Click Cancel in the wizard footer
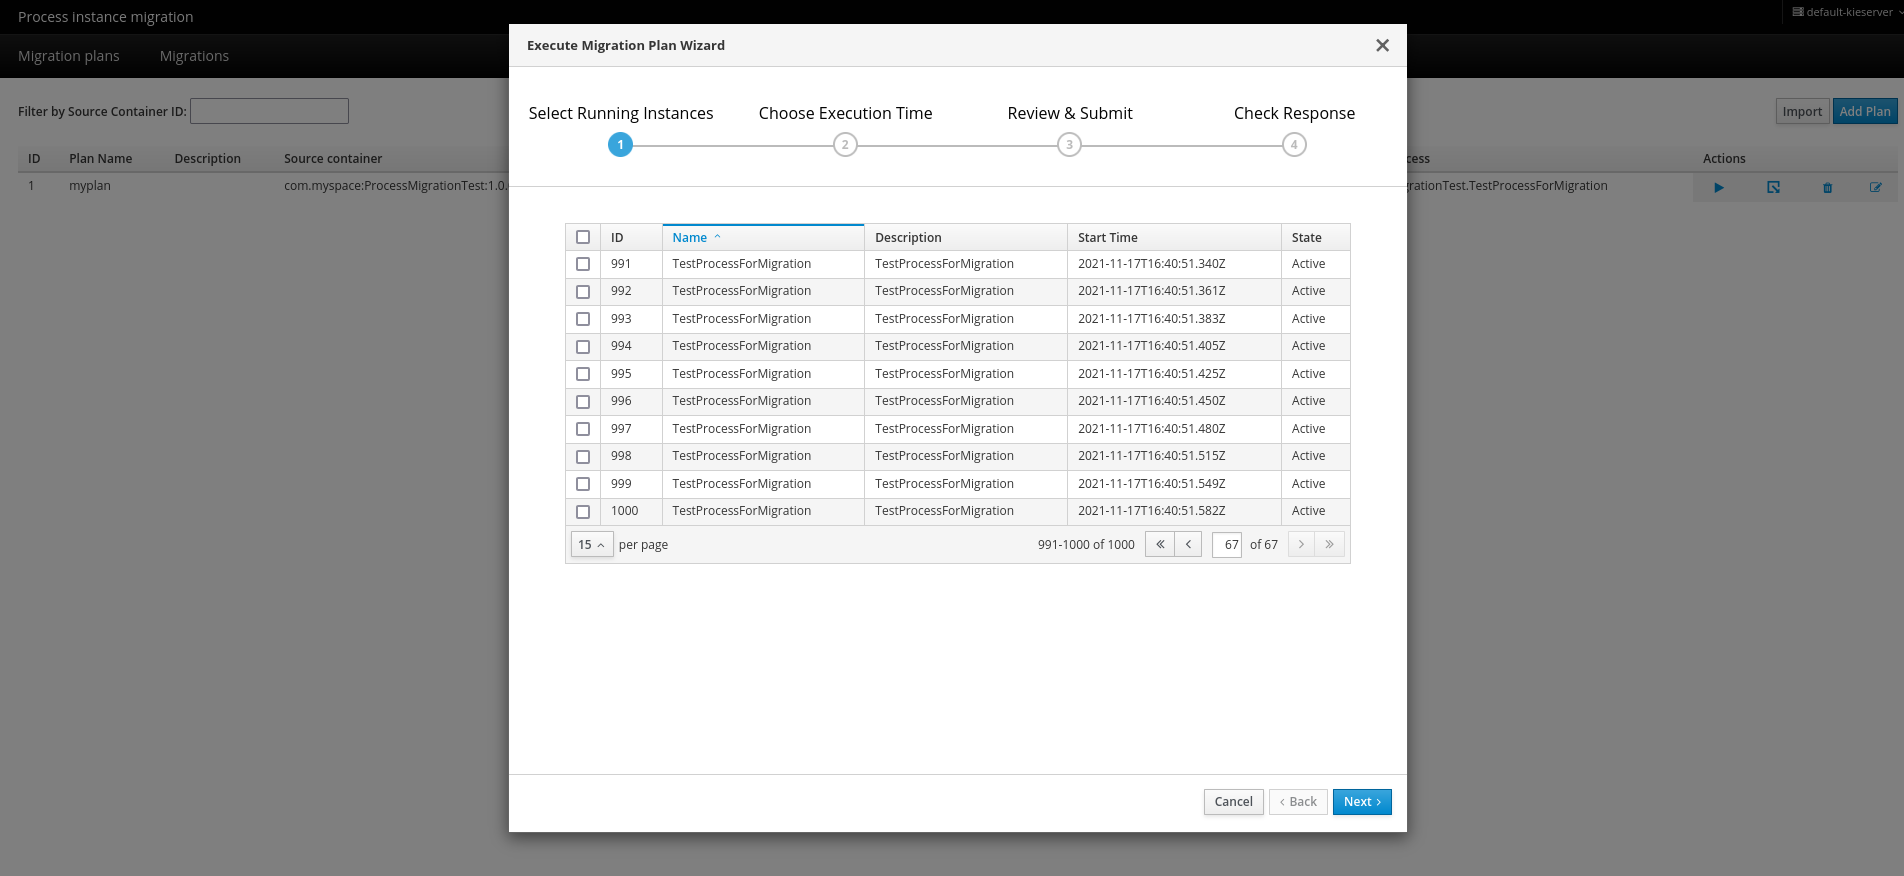 pyautogui.click(x=1233, y=802)
